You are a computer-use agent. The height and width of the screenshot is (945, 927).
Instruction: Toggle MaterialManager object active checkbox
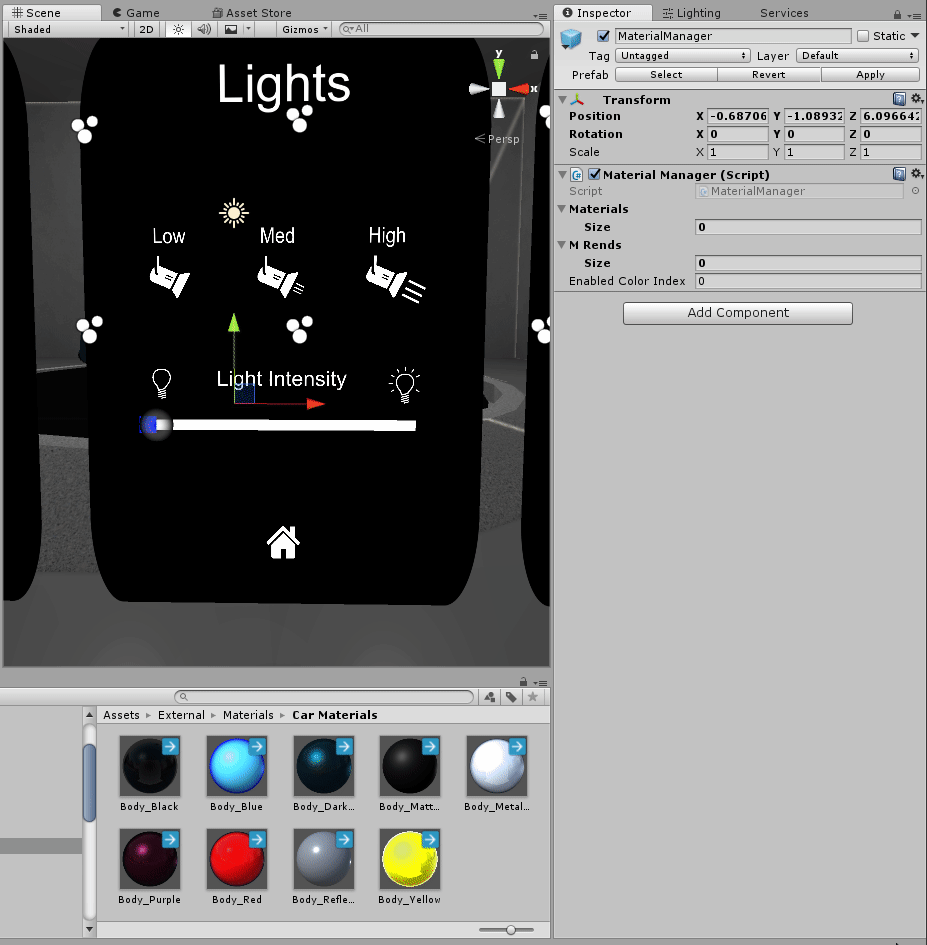[603, 36]
